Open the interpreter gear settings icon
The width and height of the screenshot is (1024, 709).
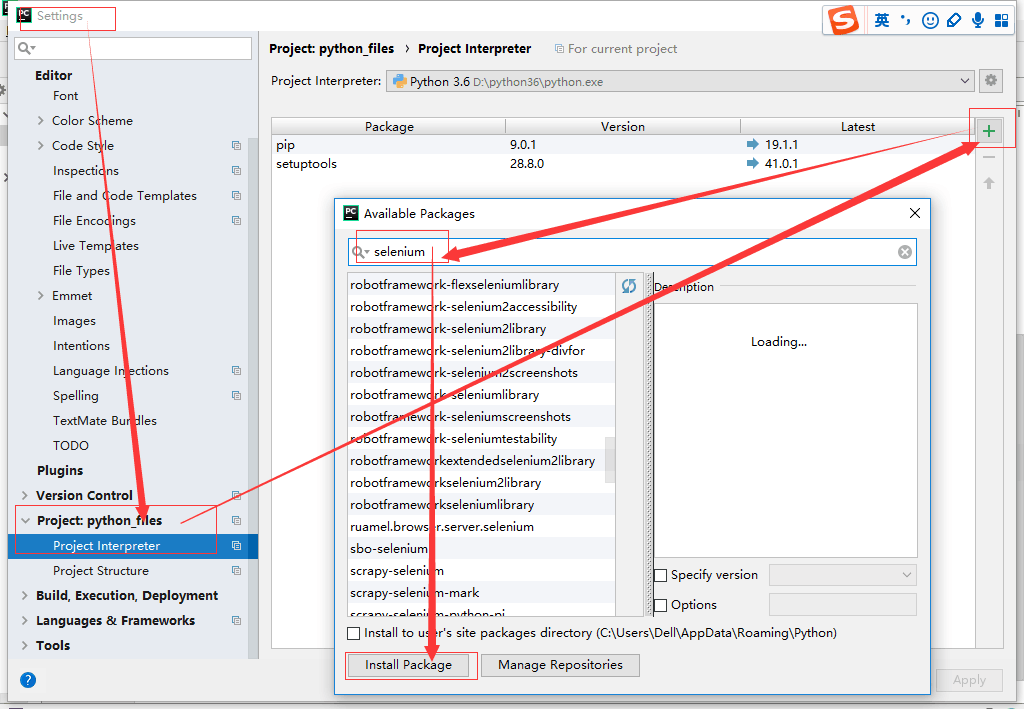[x=991, y=81]
